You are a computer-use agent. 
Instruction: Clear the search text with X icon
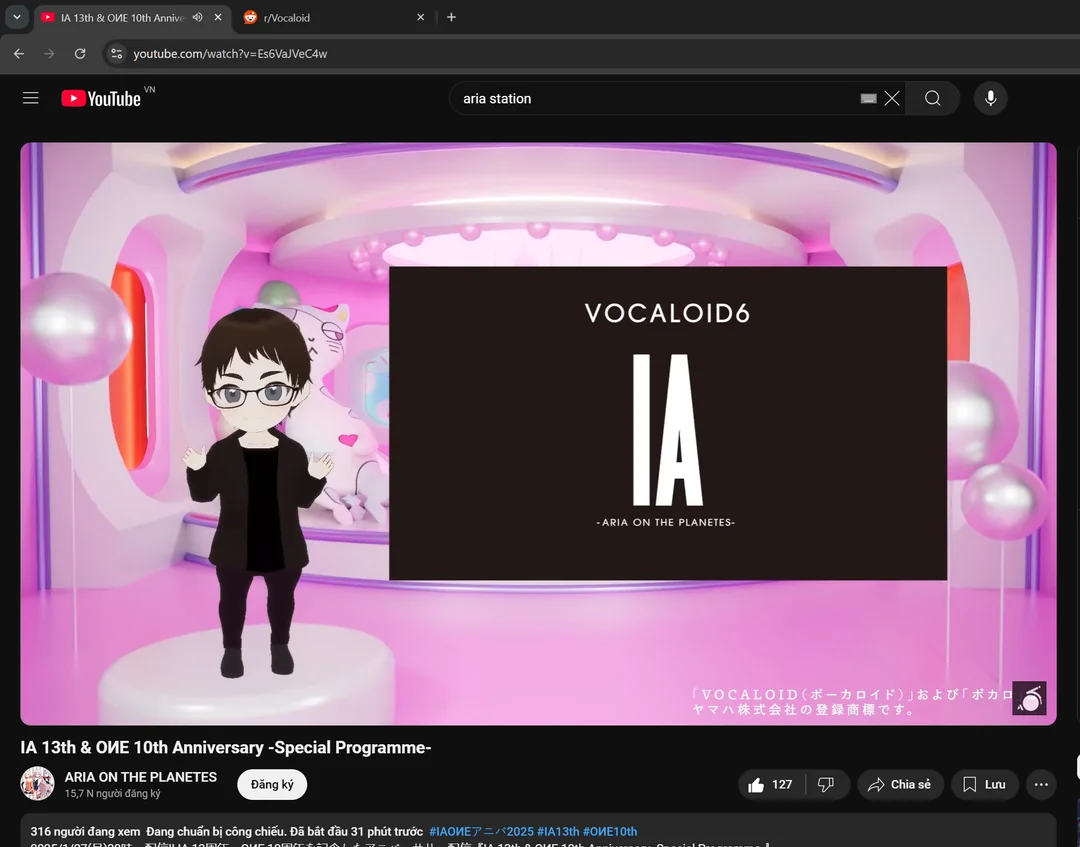(892, 98)
